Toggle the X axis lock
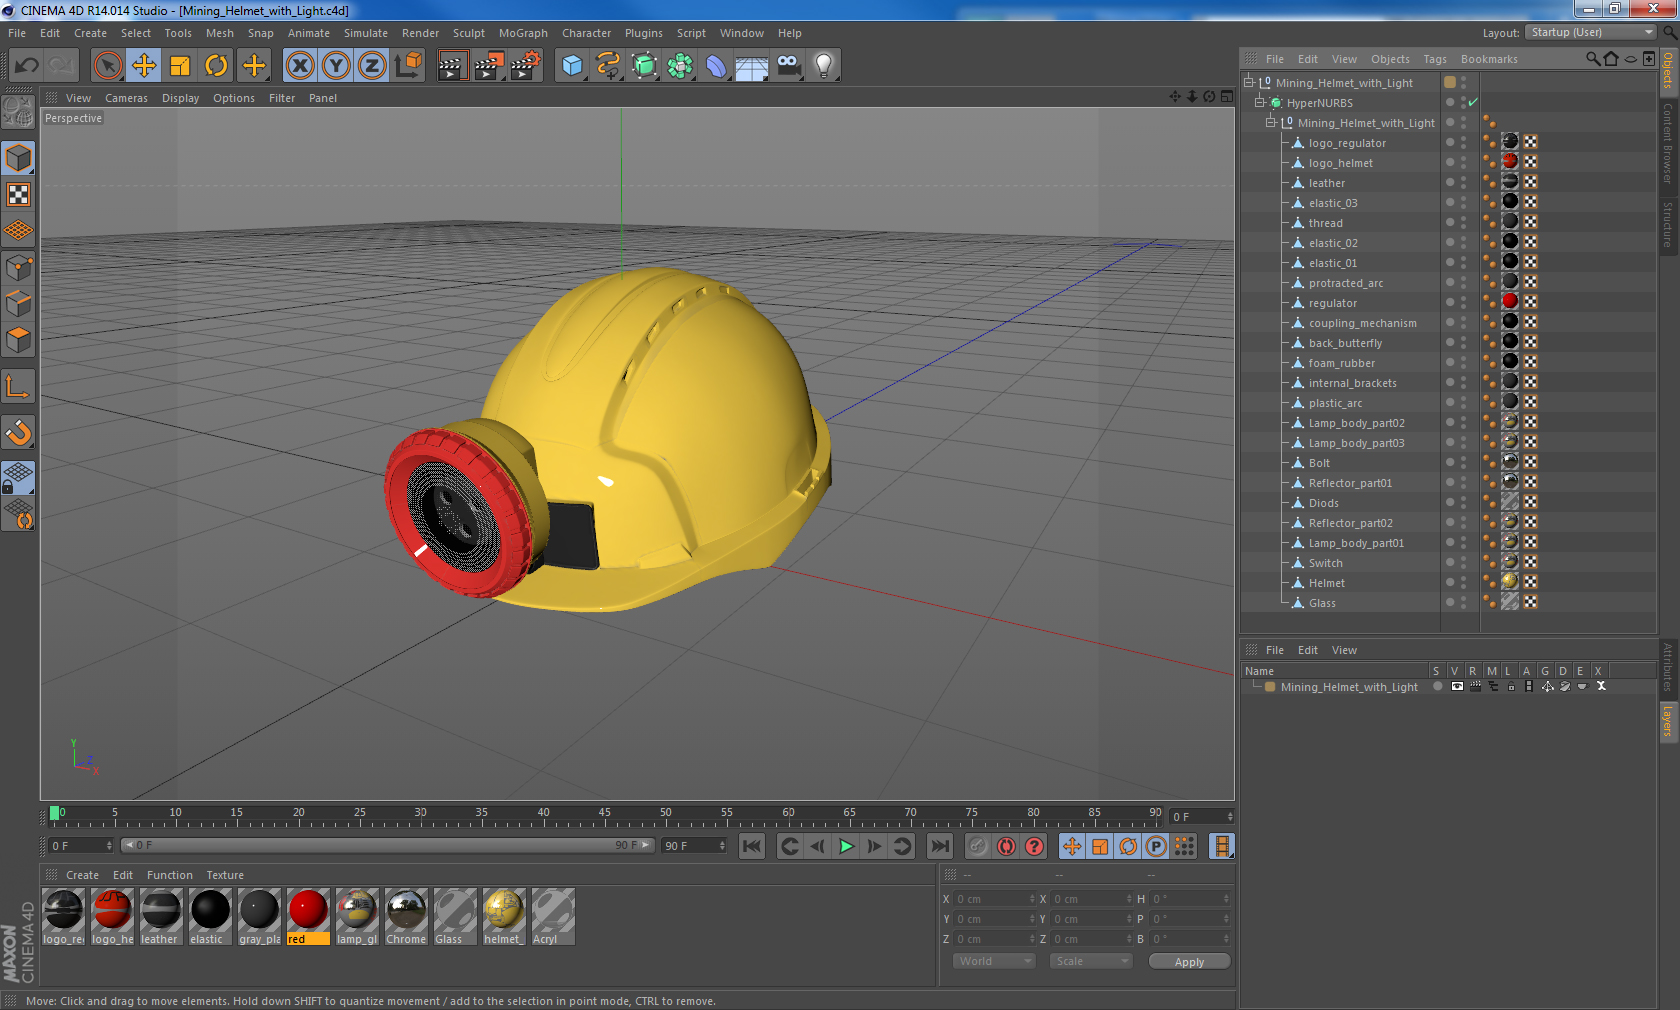Screen dimensions: 1680x1010 click(300, 66)
